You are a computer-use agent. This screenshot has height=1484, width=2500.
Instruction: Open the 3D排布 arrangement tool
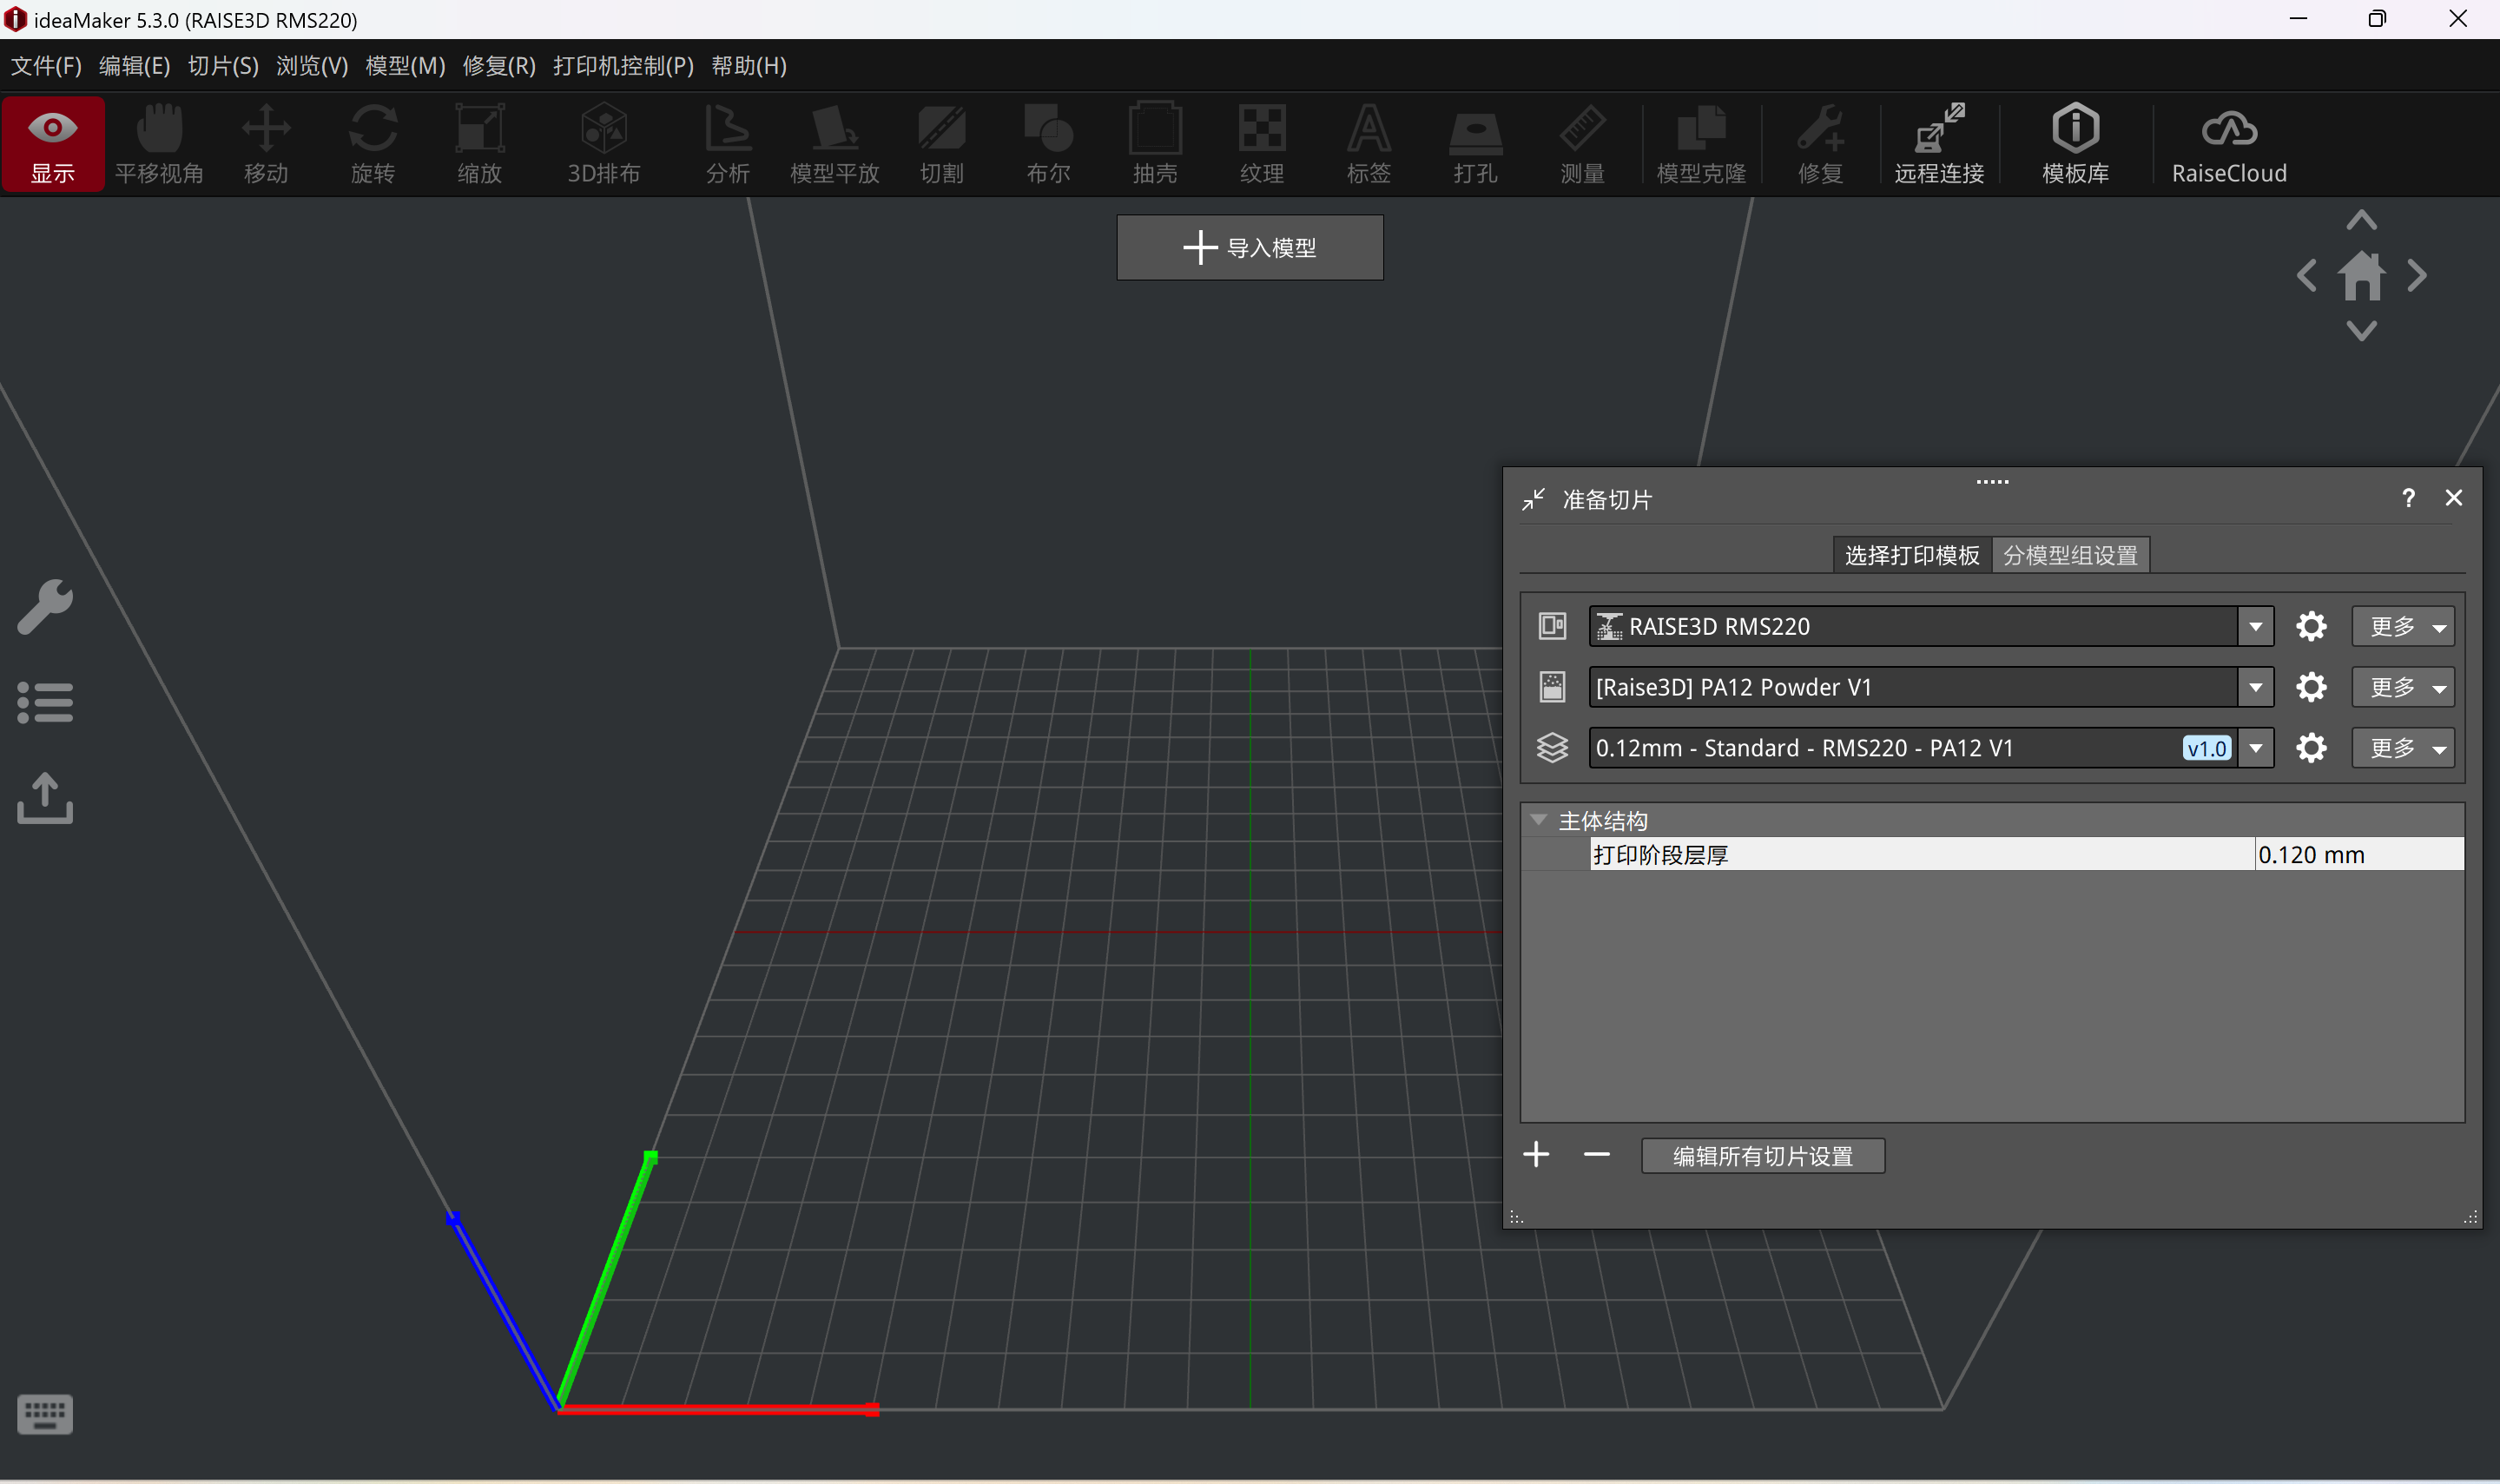click(x=604, y=143)
